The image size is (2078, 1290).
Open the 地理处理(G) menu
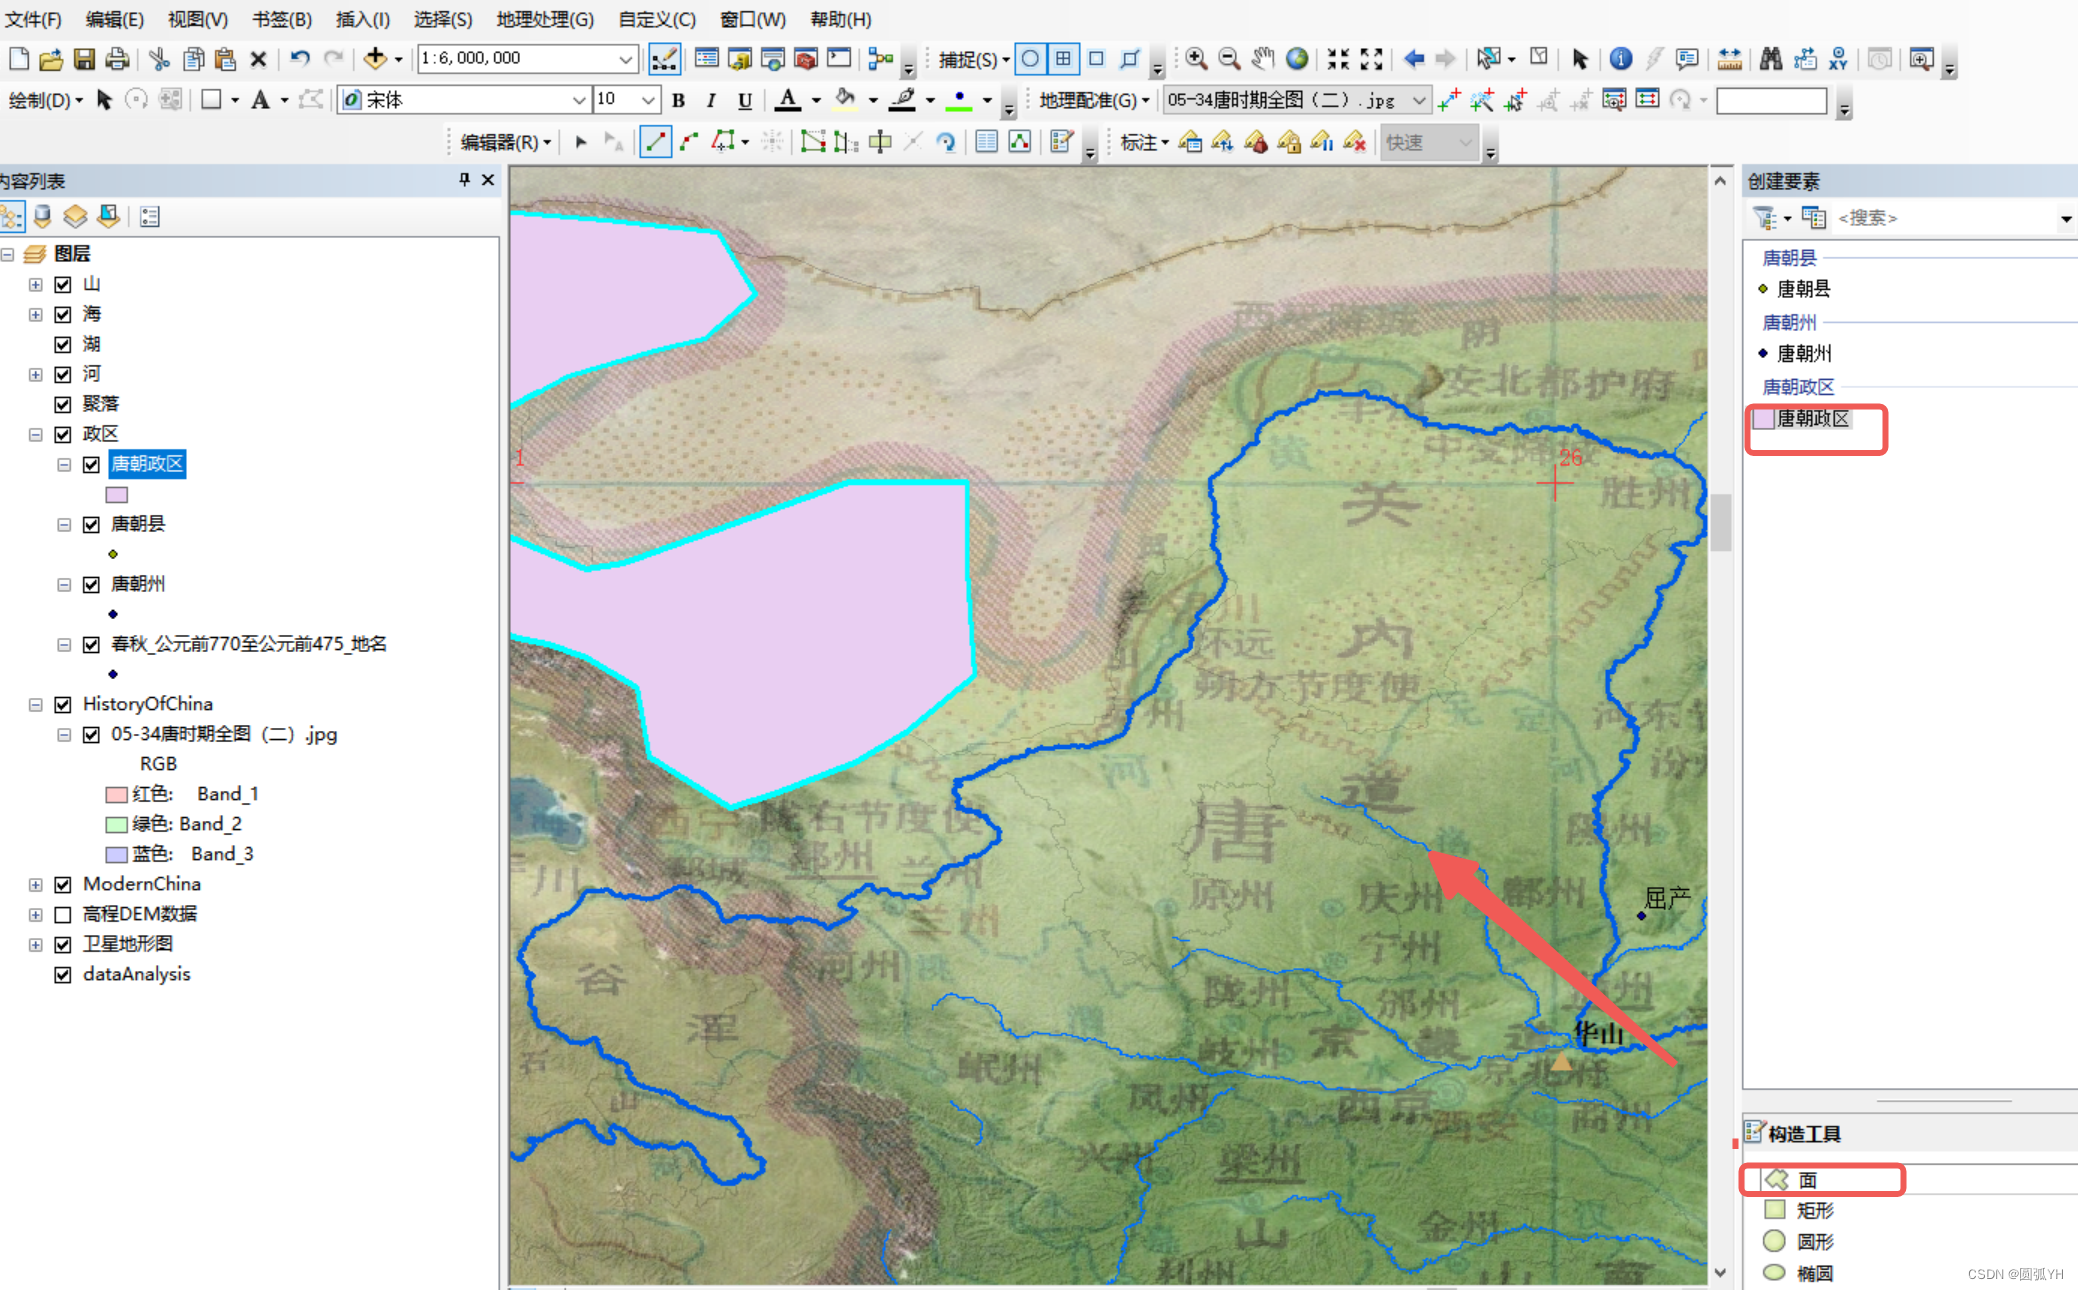tap(545, 19)
